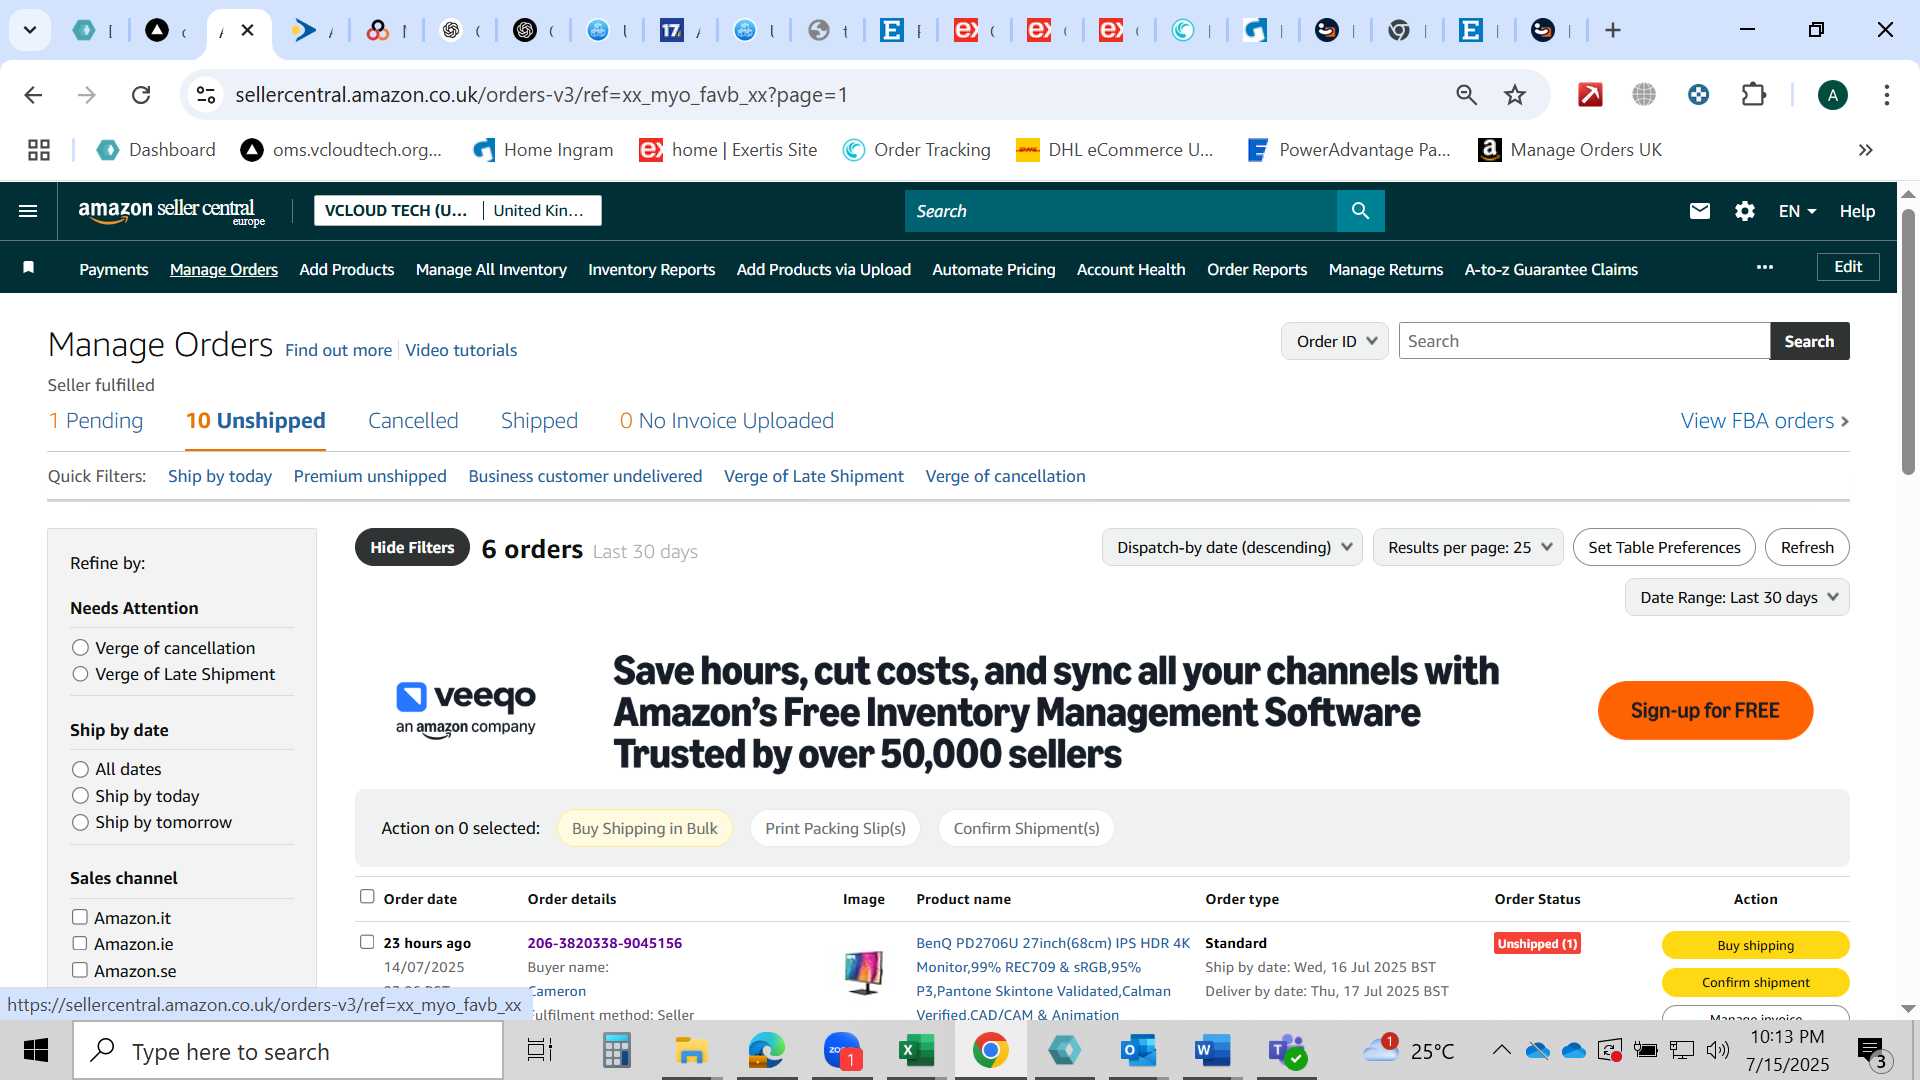The height and width of the screenshot is (1080, 1920).
Task: Open the VCLOUD TECH account switcher
Action: click(457, 211)
